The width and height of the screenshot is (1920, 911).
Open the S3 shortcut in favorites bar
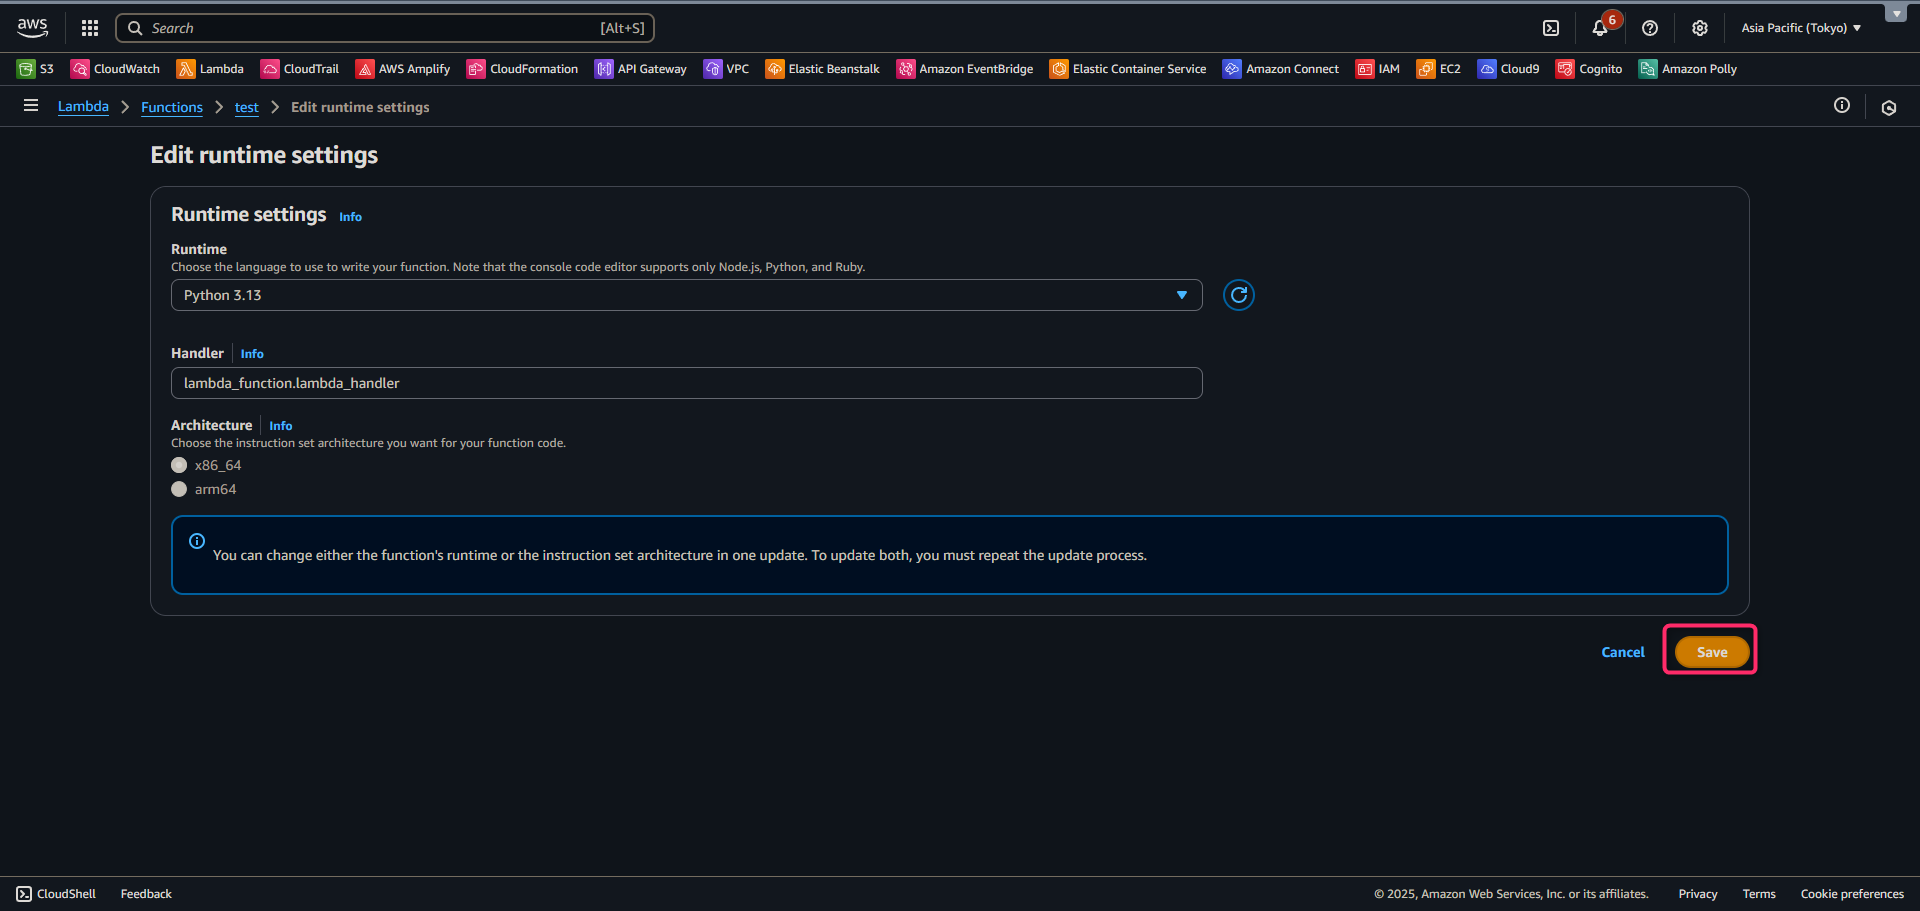click(x=36, y=69)
